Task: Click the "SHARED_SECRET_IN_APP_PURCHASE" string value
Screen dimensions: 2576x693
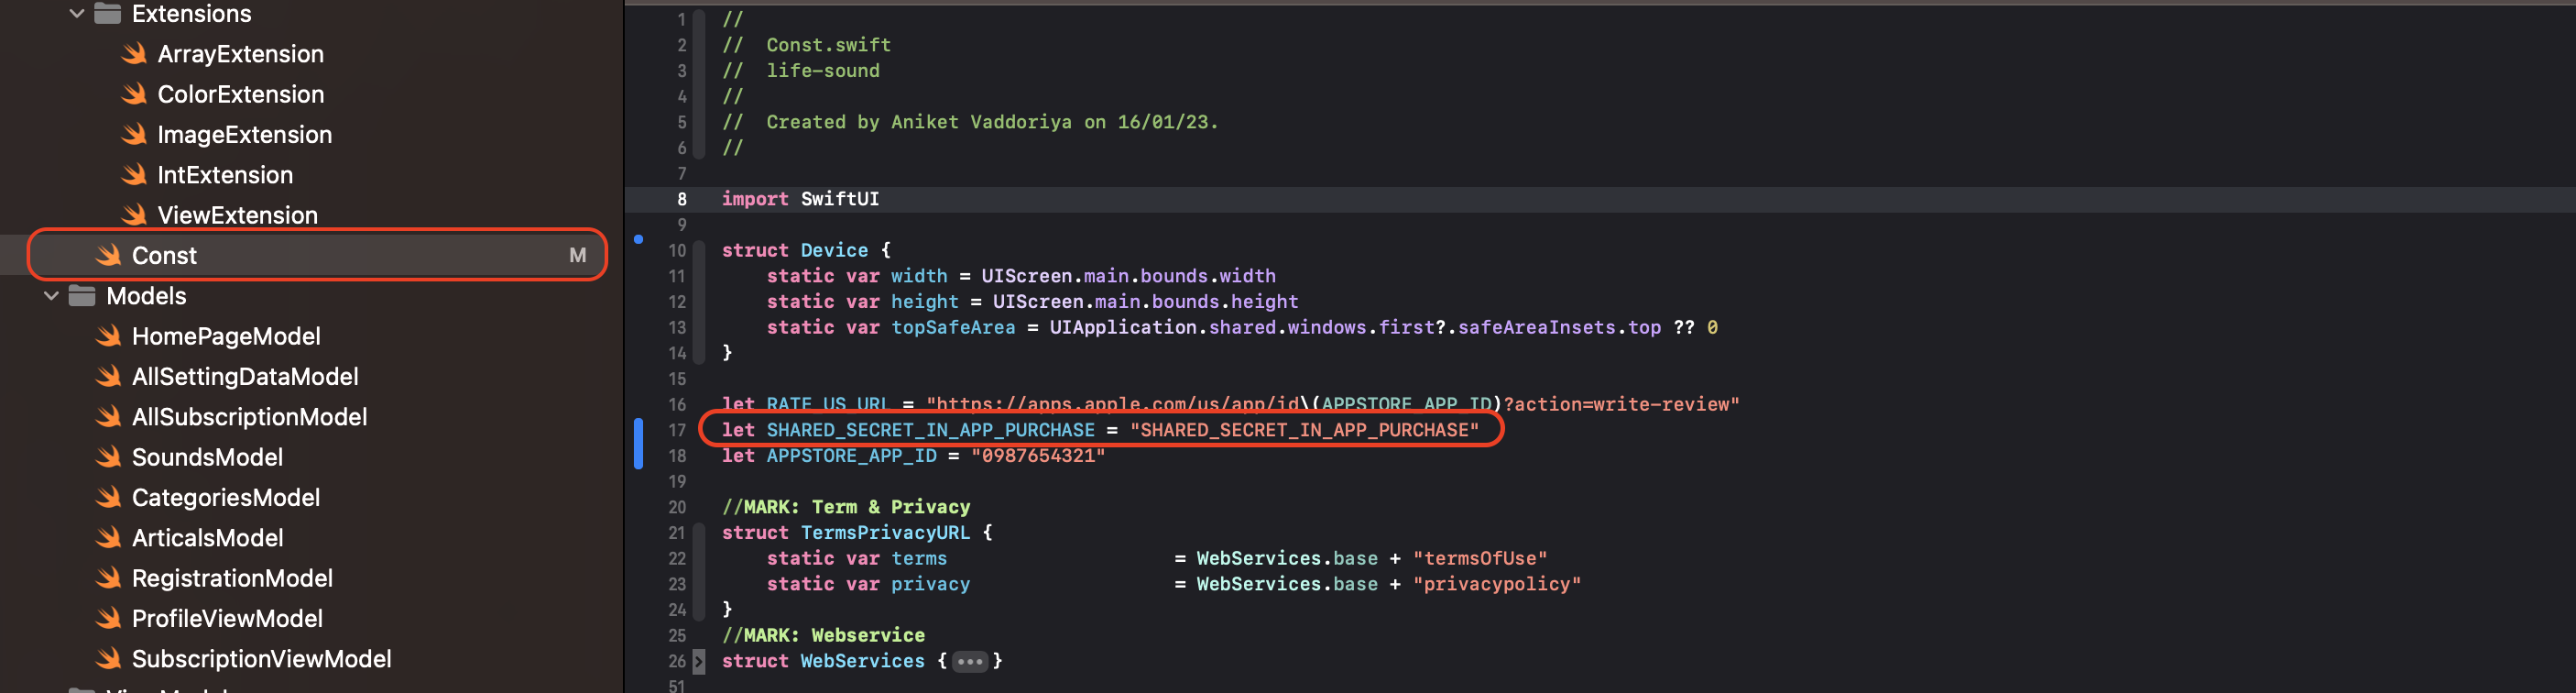Action: click(x=1304, y=430)
